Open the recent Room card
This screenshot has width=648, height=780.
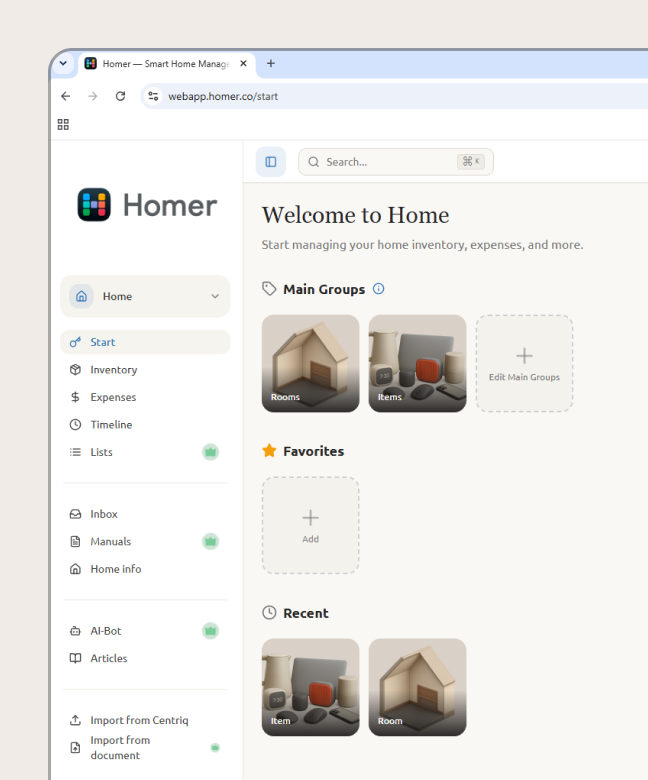pyautogui.click(x=417, y=687)
